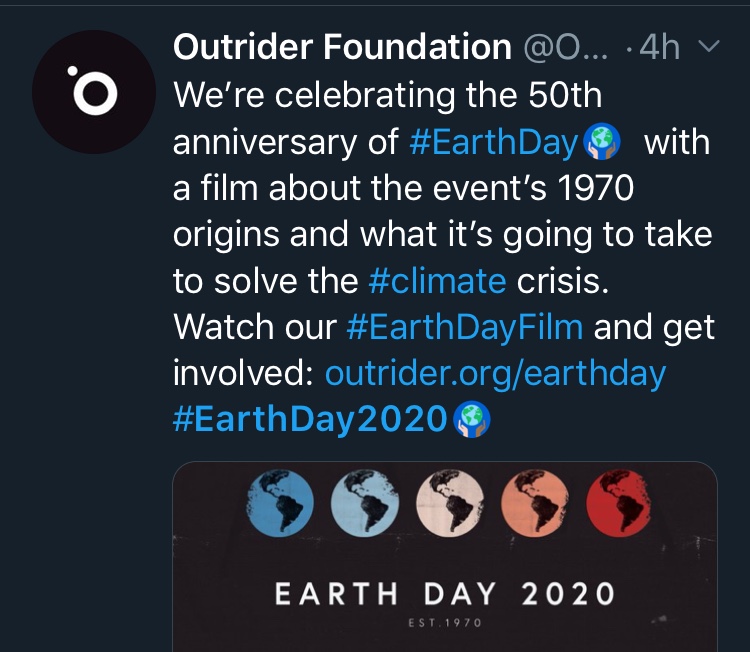The image size is (750, 652).
Task: Open the 4h tweet timestamp
Action: [x=659, y=47]
